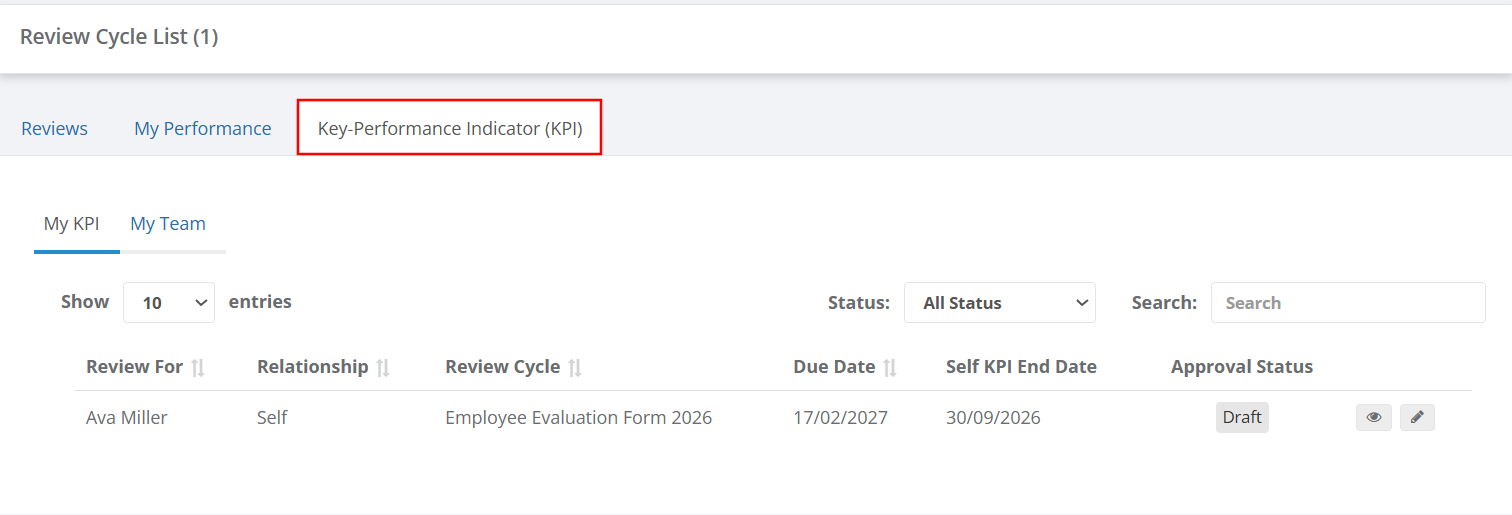The image size is (1512, 515).
Task: Open the My Team sub-tab
Action: pos(168,223)
